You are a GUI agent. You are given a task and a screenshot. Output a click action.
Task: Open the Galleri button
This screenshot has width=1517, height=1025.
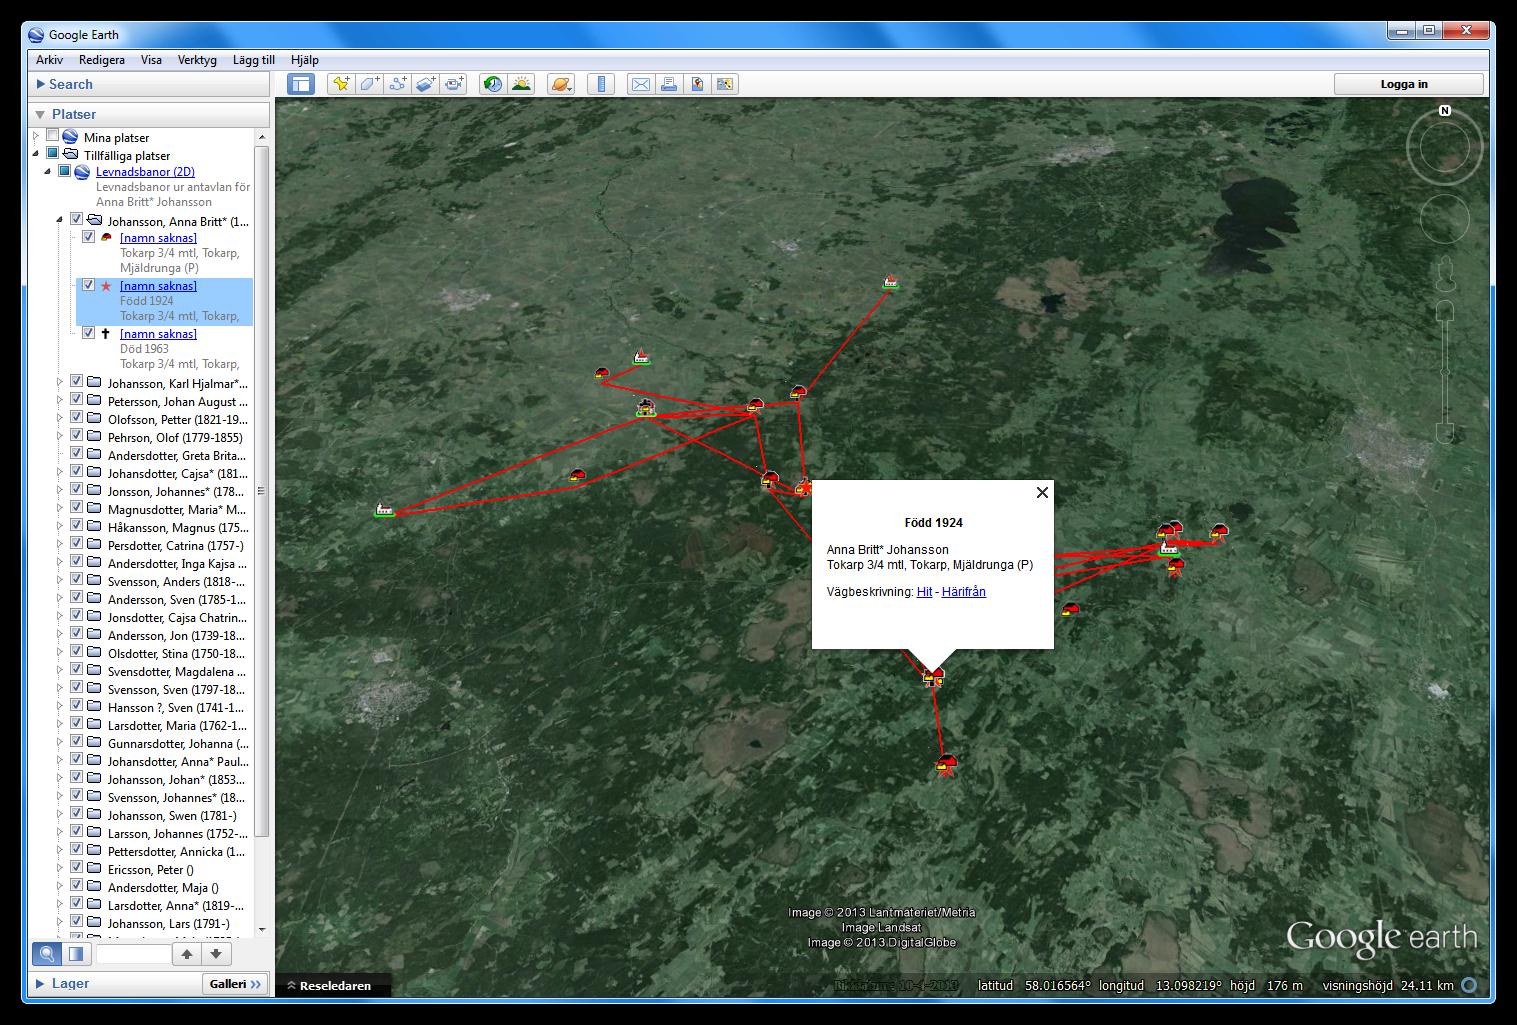236,984
